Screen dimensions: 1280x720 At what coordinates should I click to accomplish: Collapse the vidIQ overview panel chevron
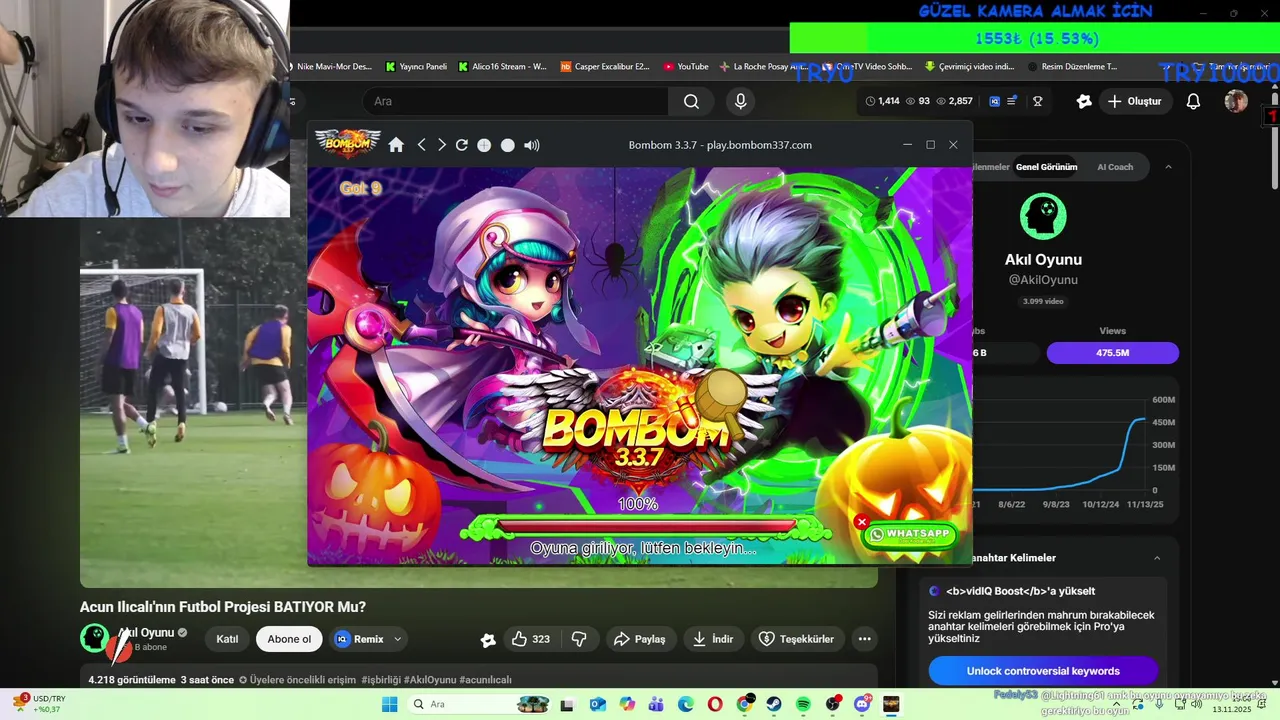pos(1168,167)
